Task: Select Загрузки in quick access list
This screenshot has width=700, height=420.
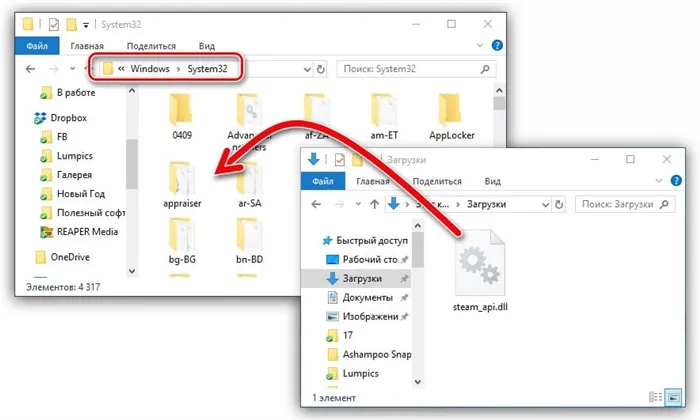Action: (x=356, y=279)
